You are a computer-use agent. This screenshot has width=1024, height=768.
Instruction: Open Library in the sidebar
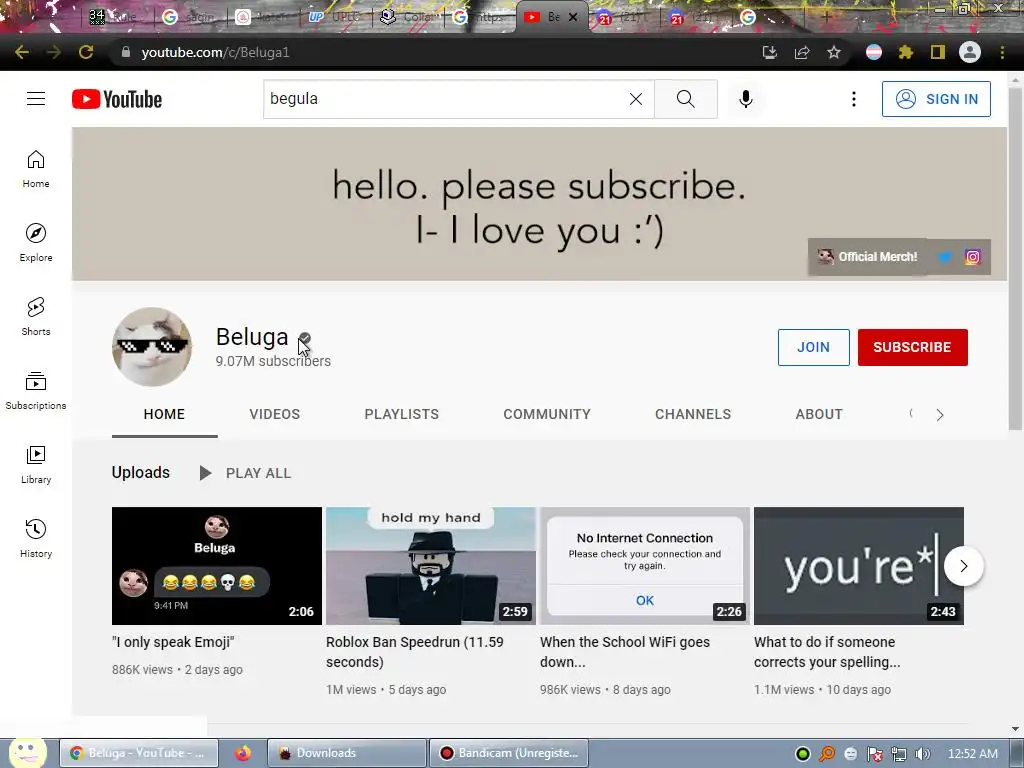click(36, 464)
